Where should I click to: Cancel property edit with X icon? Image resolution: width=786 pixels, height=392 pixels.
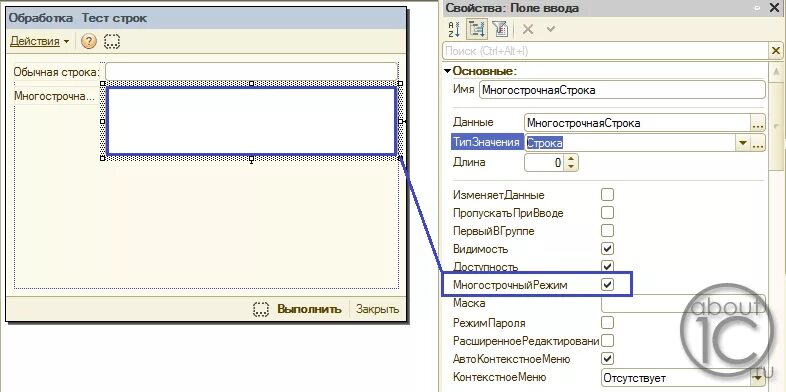click(527, 30)
